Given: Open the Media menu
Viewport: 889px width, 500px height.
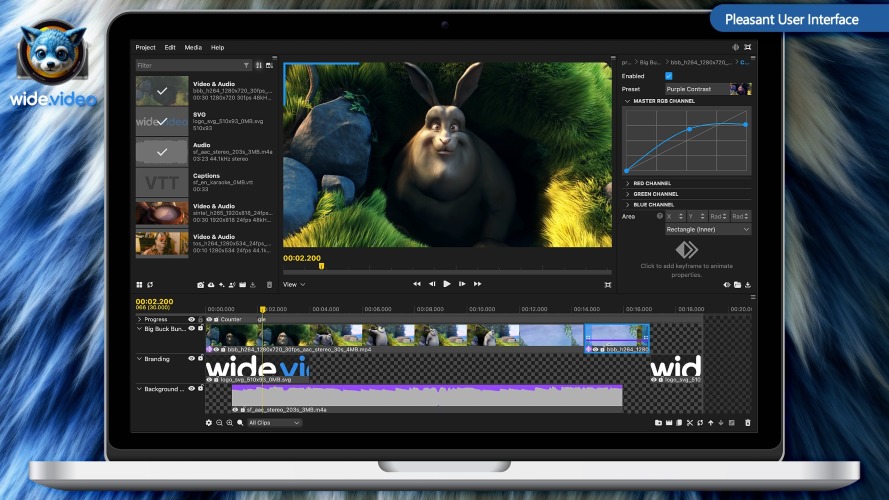Looking at the screenshot, I should 193,48.
